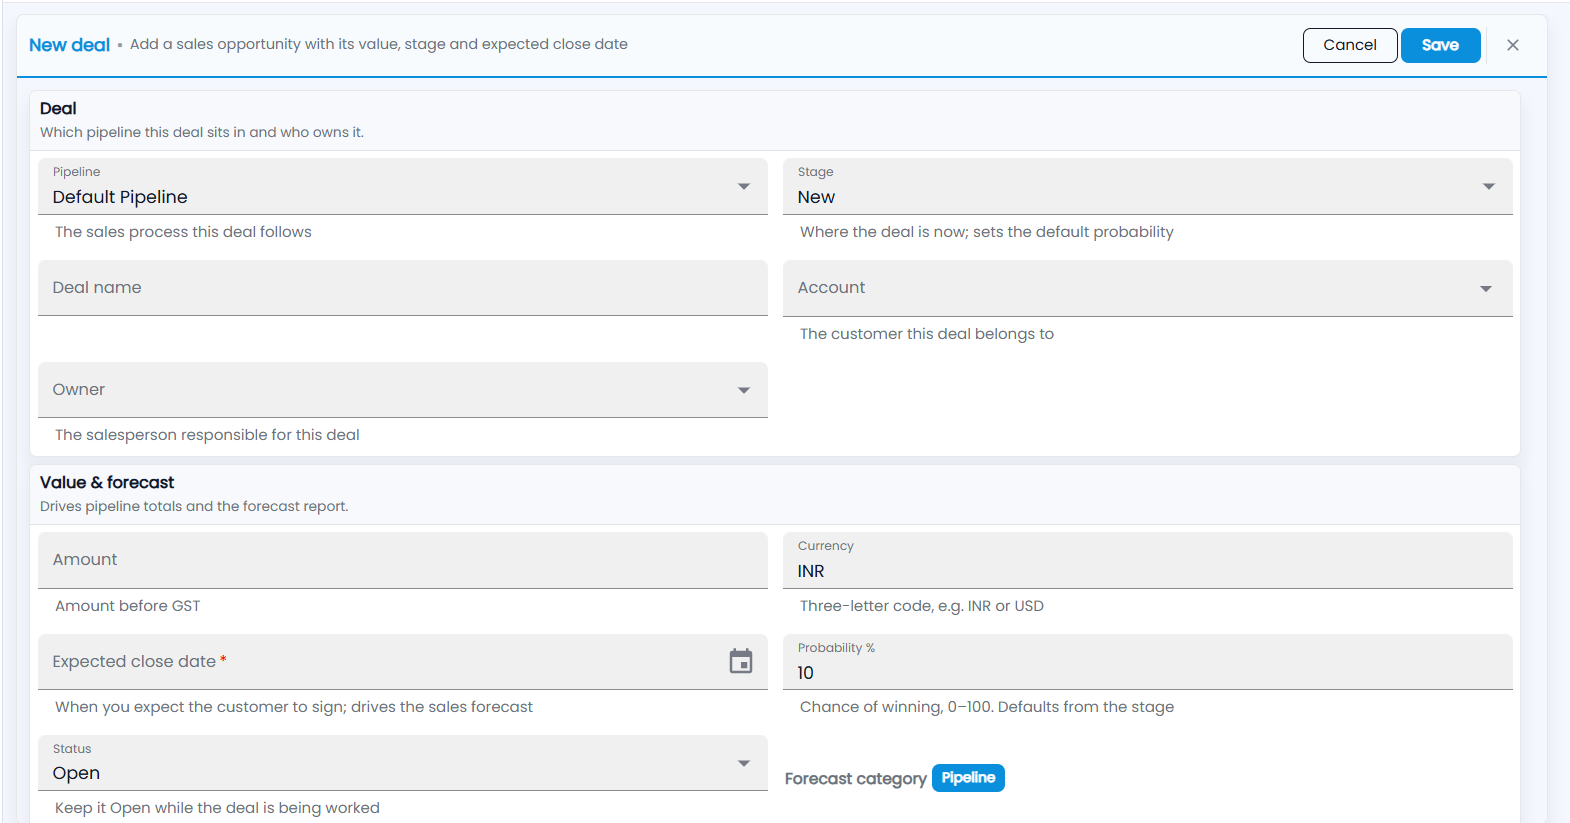Click 'Drives pipeline totals and the forecast report' text

pyautogui.click(x=194, y=506)
